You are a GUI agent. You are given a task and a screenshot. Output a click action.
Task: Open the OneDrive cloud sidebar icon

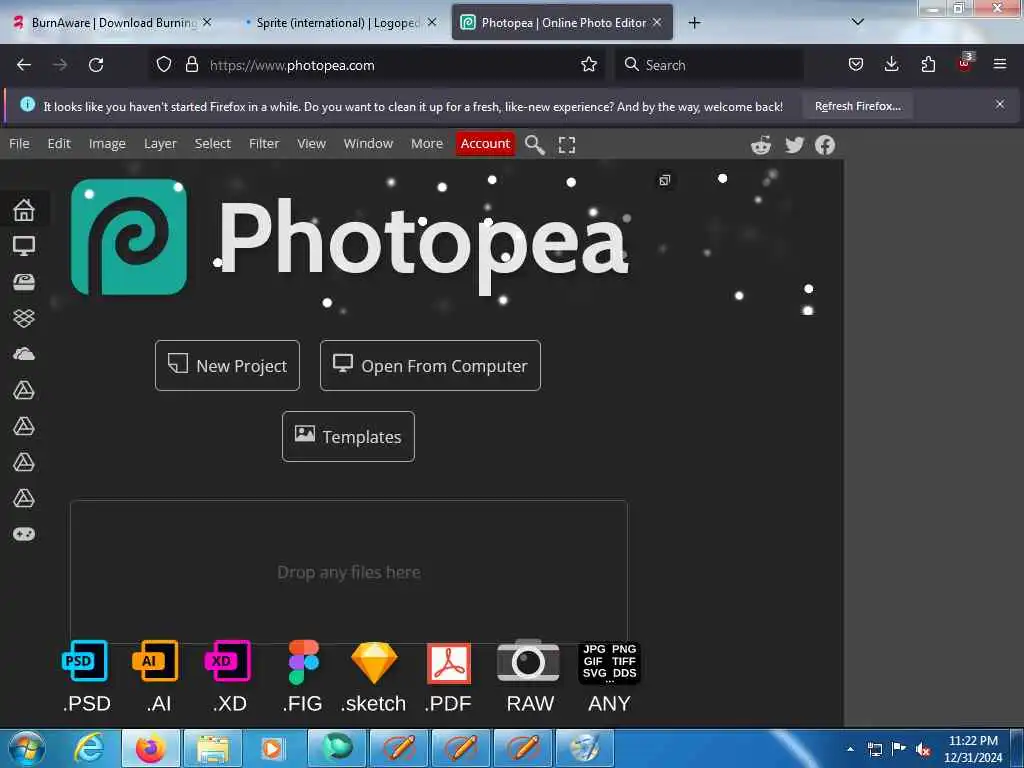tap(24, 354)
